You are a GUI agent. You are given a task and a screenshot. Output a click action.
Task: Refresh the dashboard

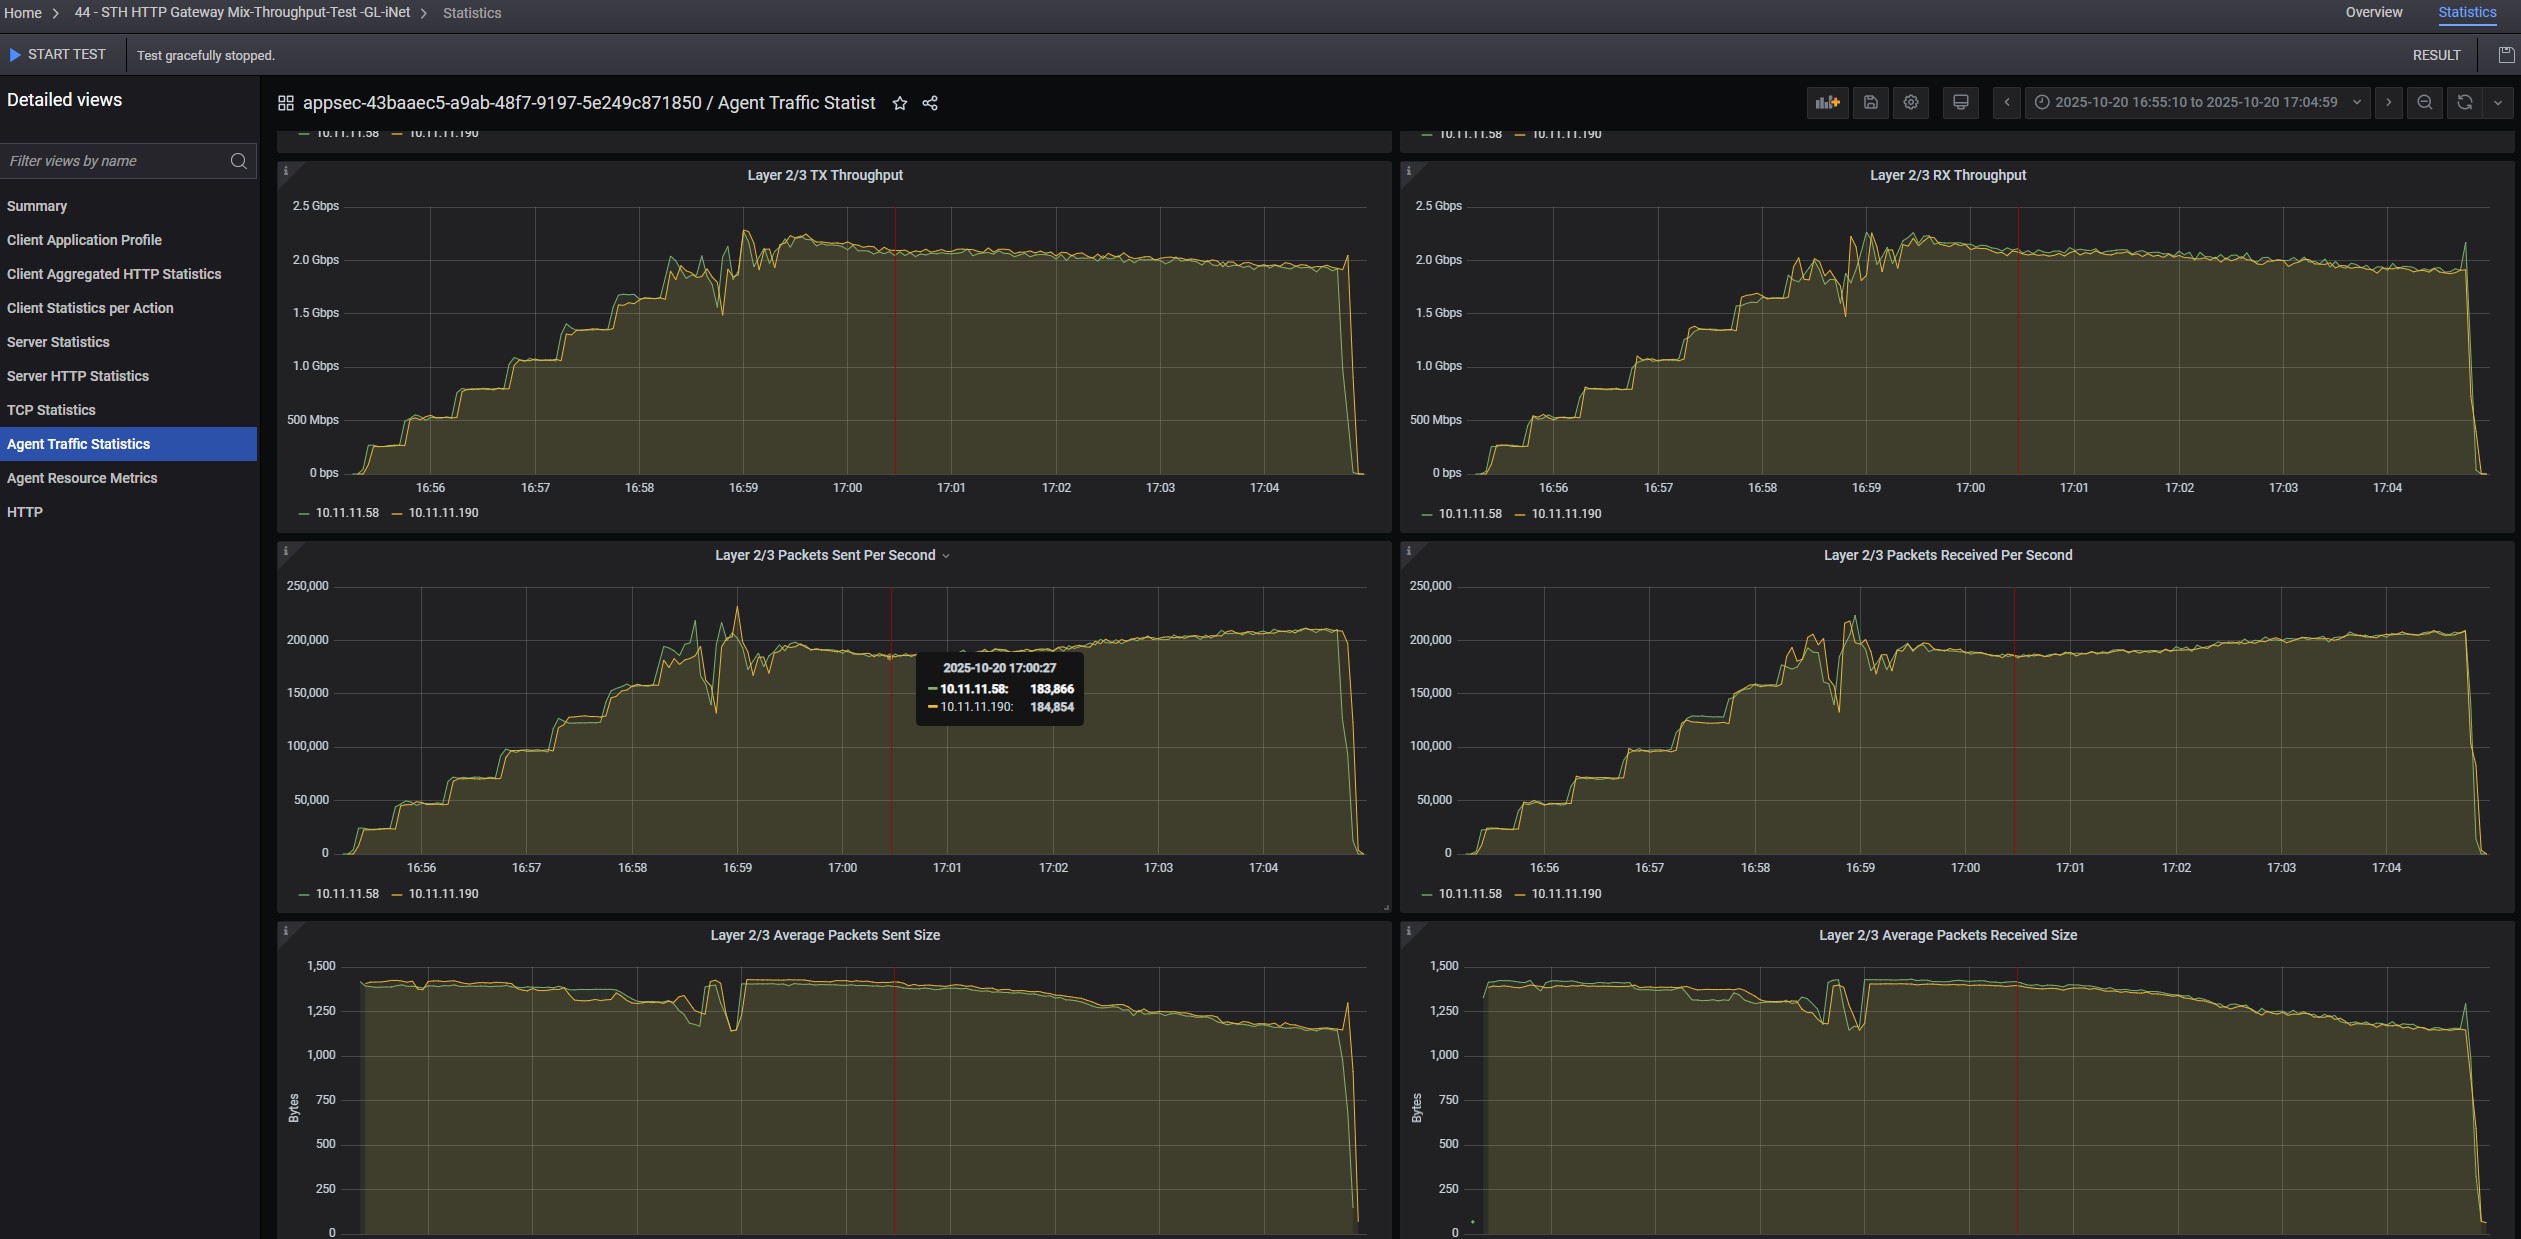tap(2464, 103)
